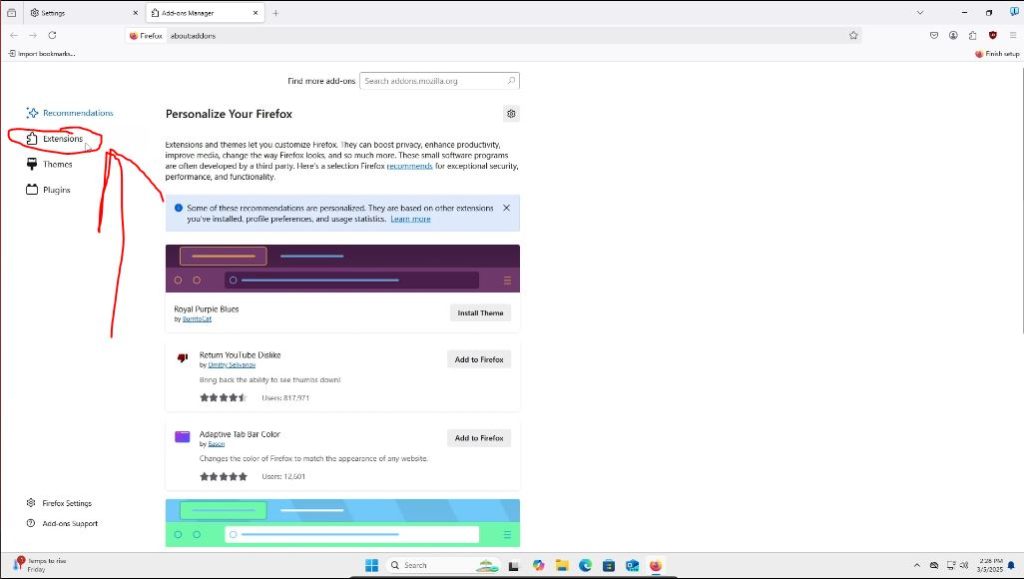This screenshot has width=1024, height=579.
Task: Open Copilot from the taskbar
Action: pyautogui.click(x=538, y=565)
